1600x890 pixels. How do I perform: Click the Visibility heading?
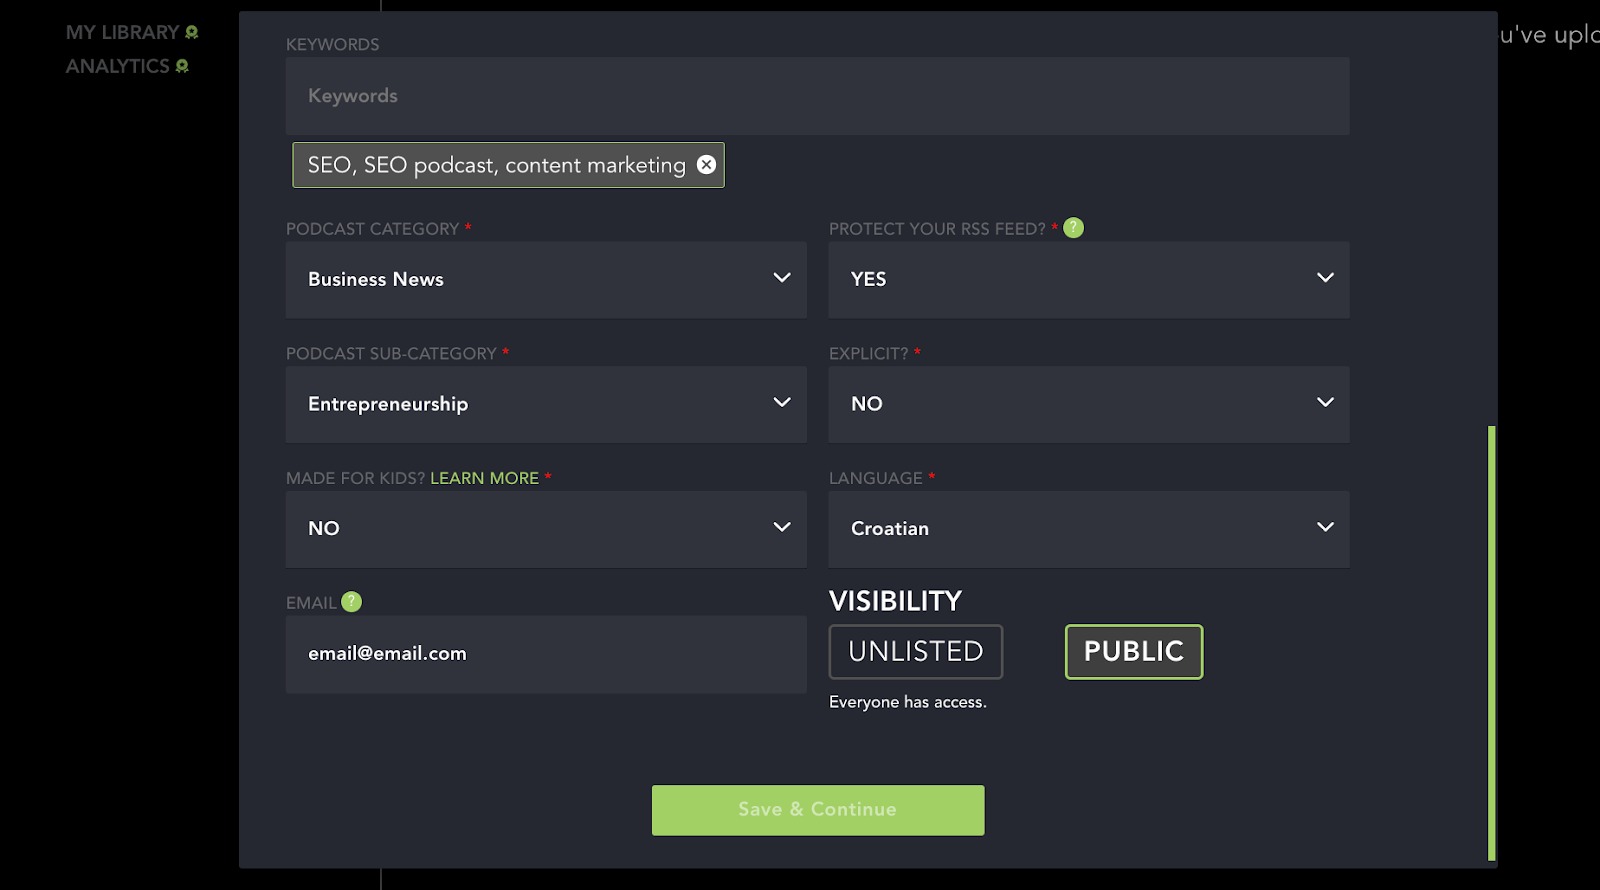point(895,601)
